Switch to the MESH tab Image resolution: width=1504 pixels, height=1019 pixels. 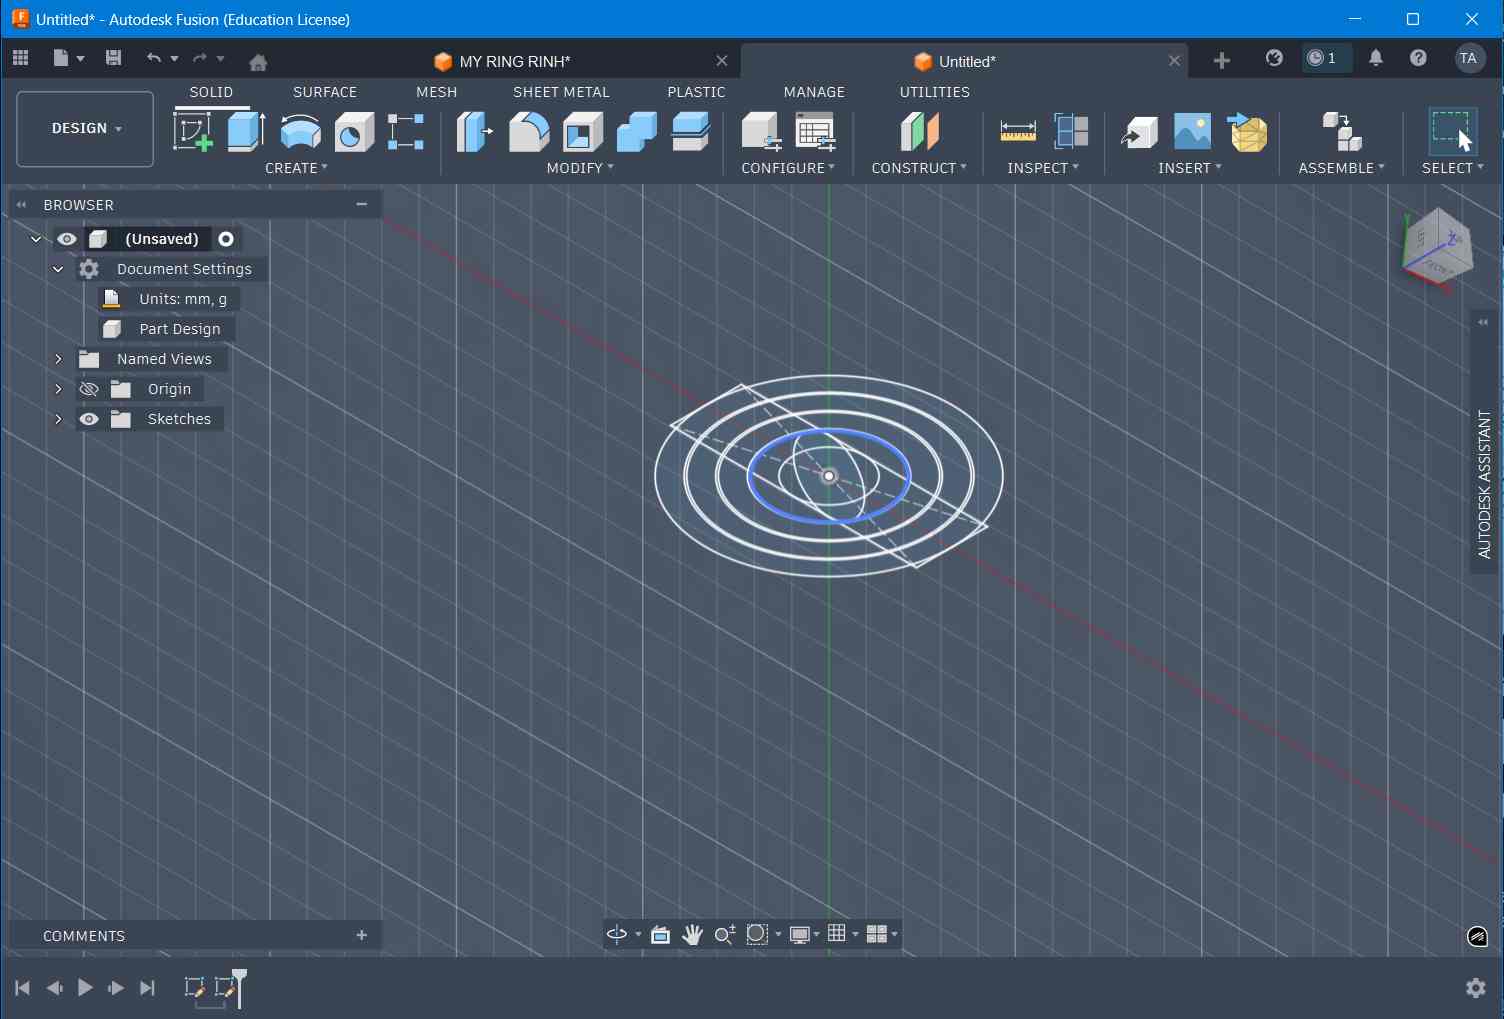(436, 92)
